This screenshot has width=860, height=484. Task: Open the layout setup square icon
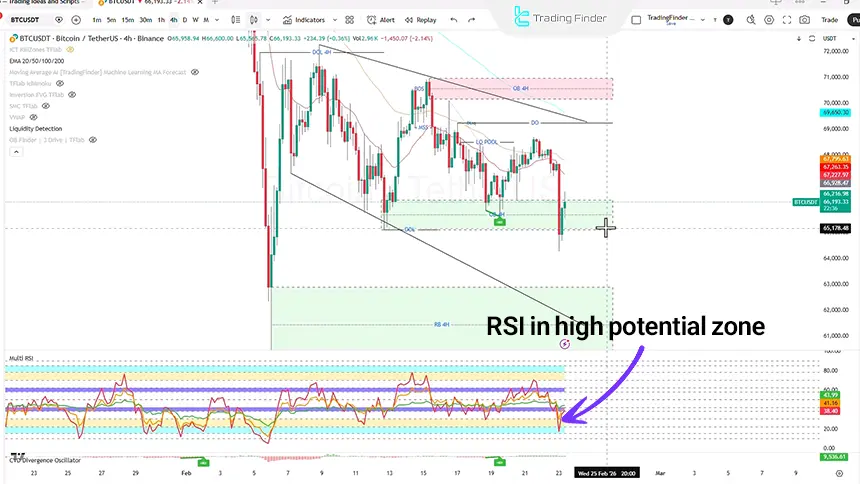(636, 20)
